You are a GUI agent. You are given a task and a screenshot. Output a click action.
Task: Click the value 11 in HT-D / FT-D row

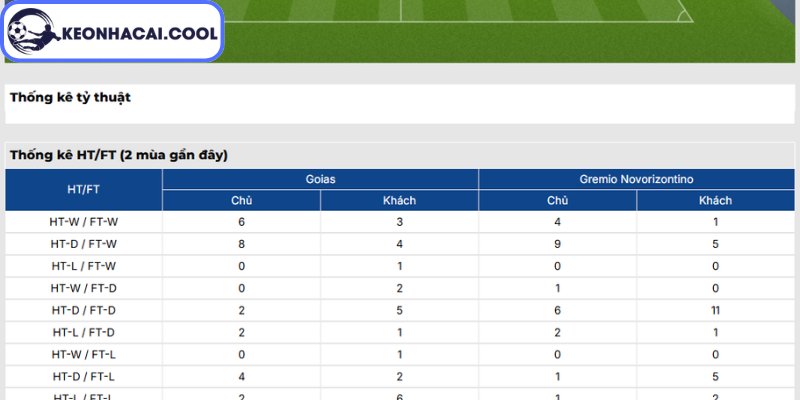tap(715, 310)
